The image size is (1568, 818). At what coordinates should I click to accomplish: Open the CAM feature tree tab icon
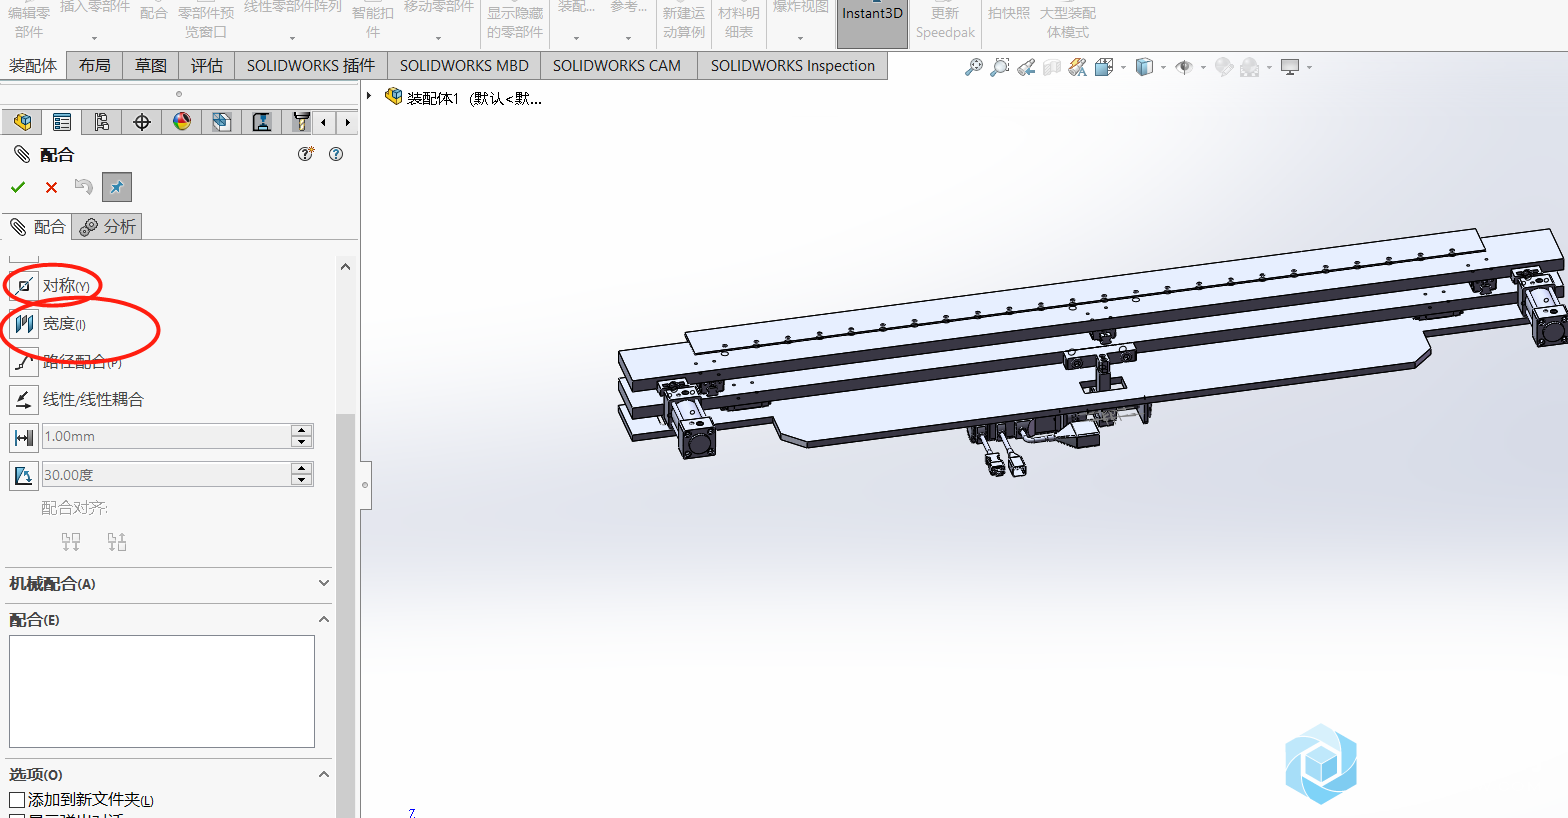coord(222,122)
